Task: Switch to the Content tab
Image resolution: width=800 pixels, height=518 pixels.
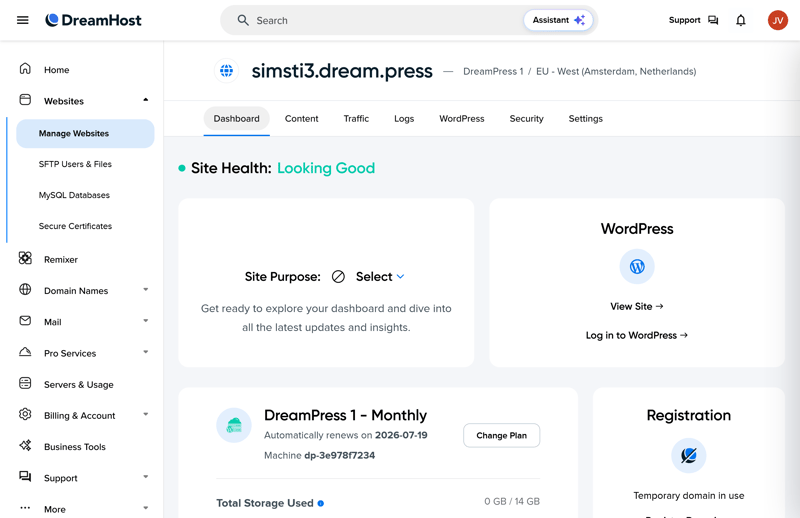Action: (x=302, y=118)
